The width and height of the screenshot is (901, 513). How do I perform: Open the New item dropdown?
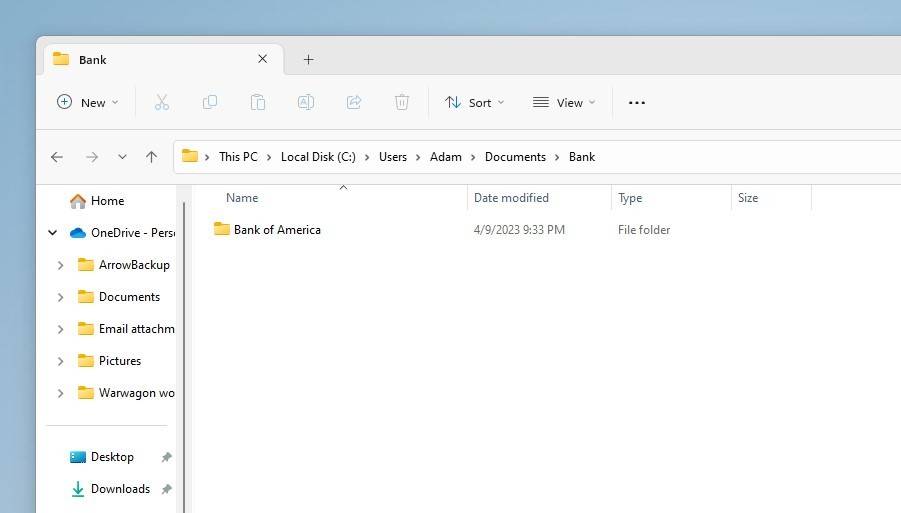click(x=87, y=103)
